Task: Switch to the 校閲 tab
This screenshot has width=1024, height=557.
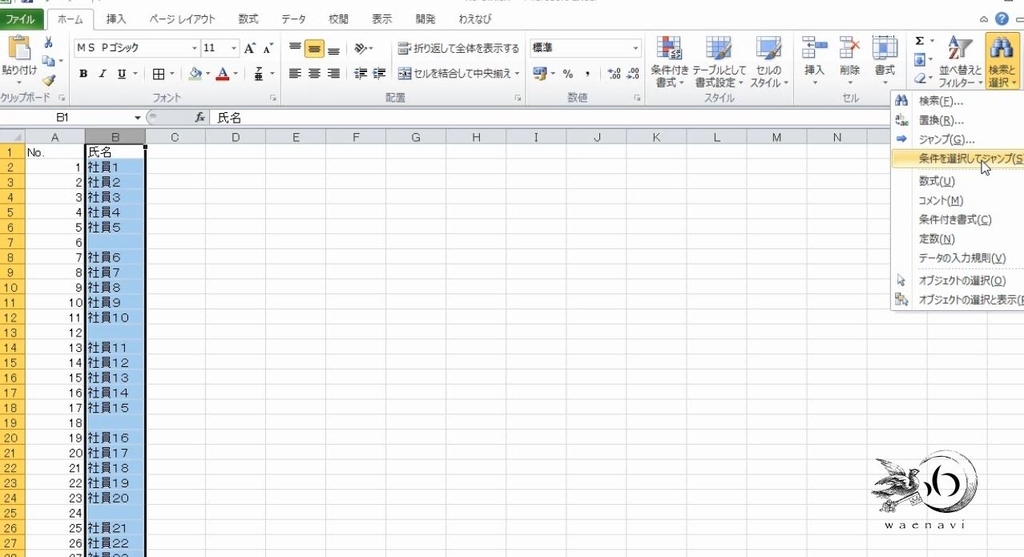Action: (x=338, y=19)
